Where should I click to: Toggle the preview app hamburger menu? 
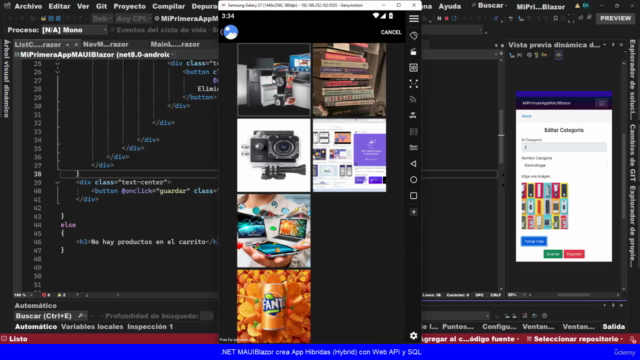602,103
